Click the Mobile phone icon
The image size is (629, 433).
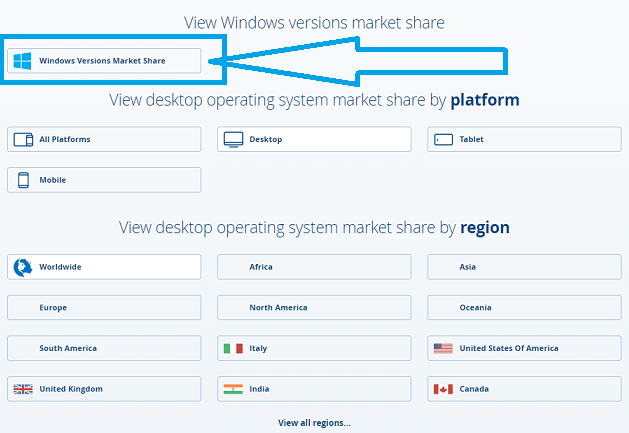click(x=23, y=180)
